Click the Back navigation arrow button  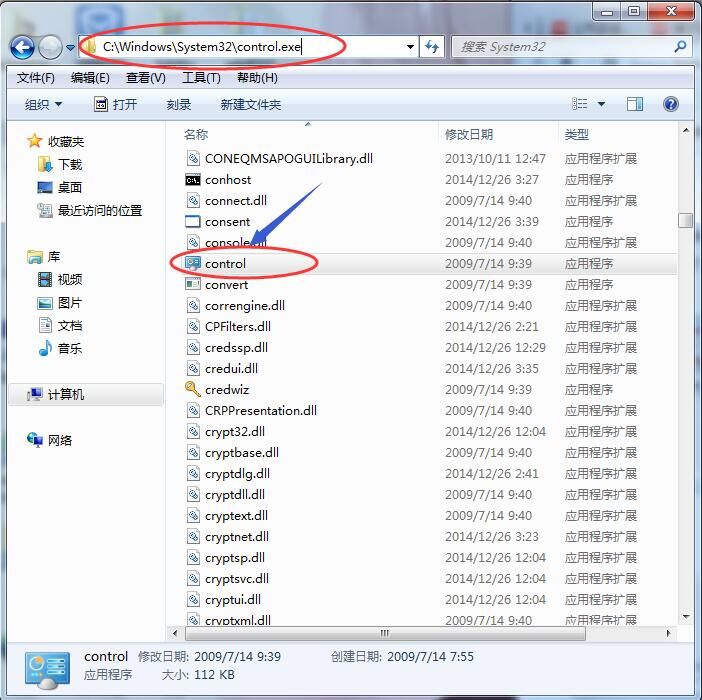click(22, 47)
